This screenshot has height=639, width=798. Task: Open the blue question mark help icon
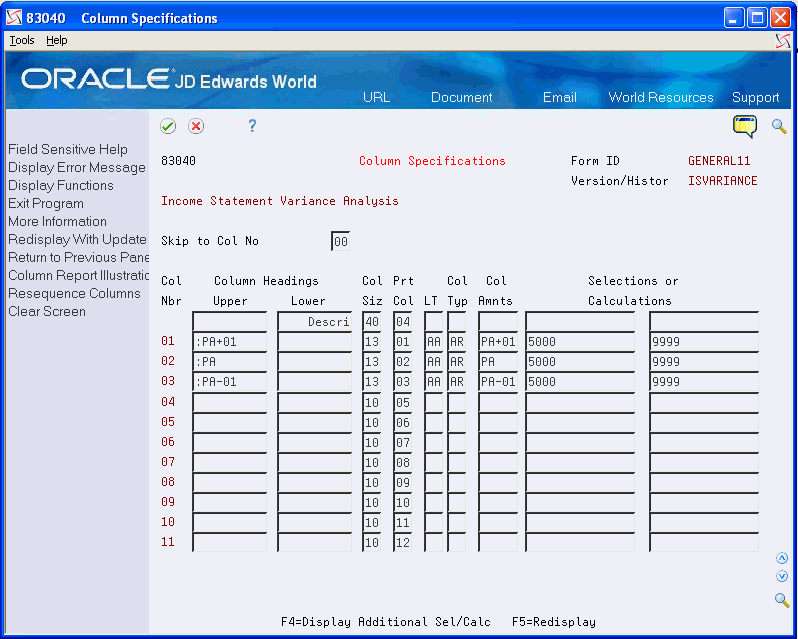tap(252, 126)
